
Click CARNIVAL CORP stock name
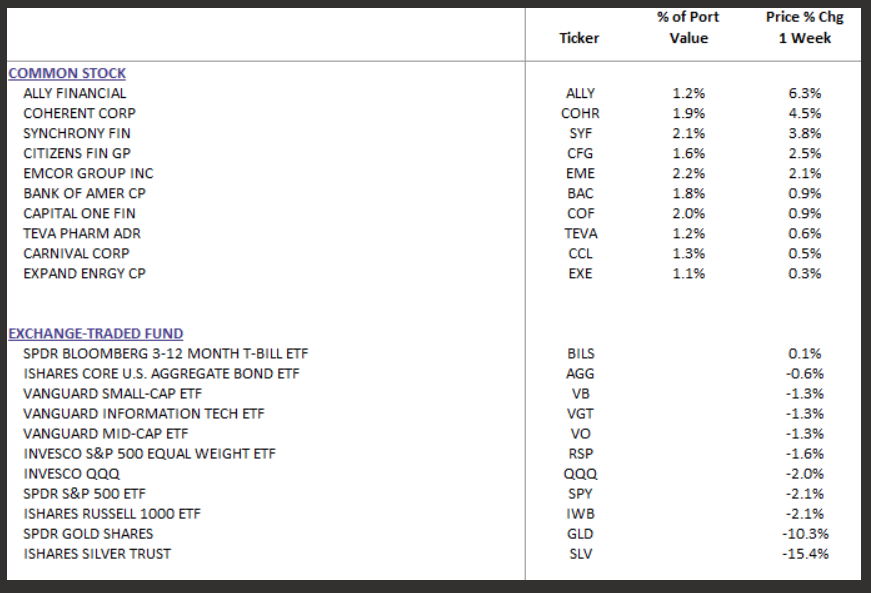[75, 253]
